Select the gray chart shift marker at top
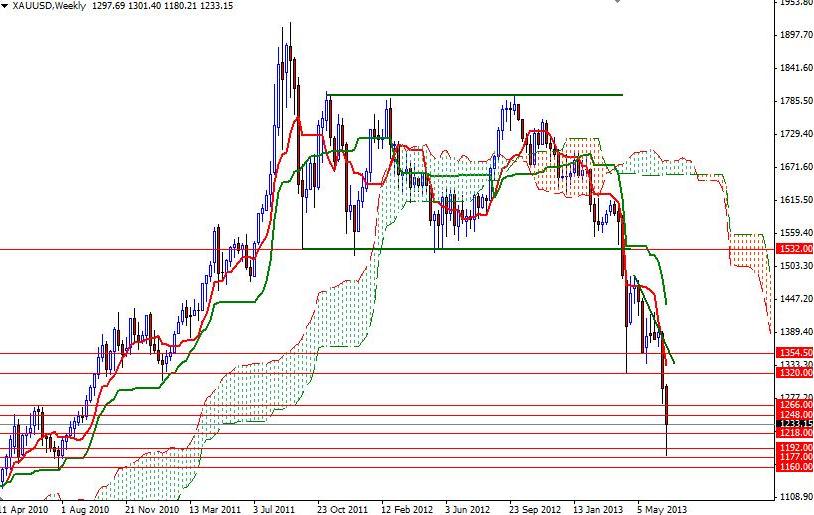Screen dimensions: 814x515 coord(617,2)
